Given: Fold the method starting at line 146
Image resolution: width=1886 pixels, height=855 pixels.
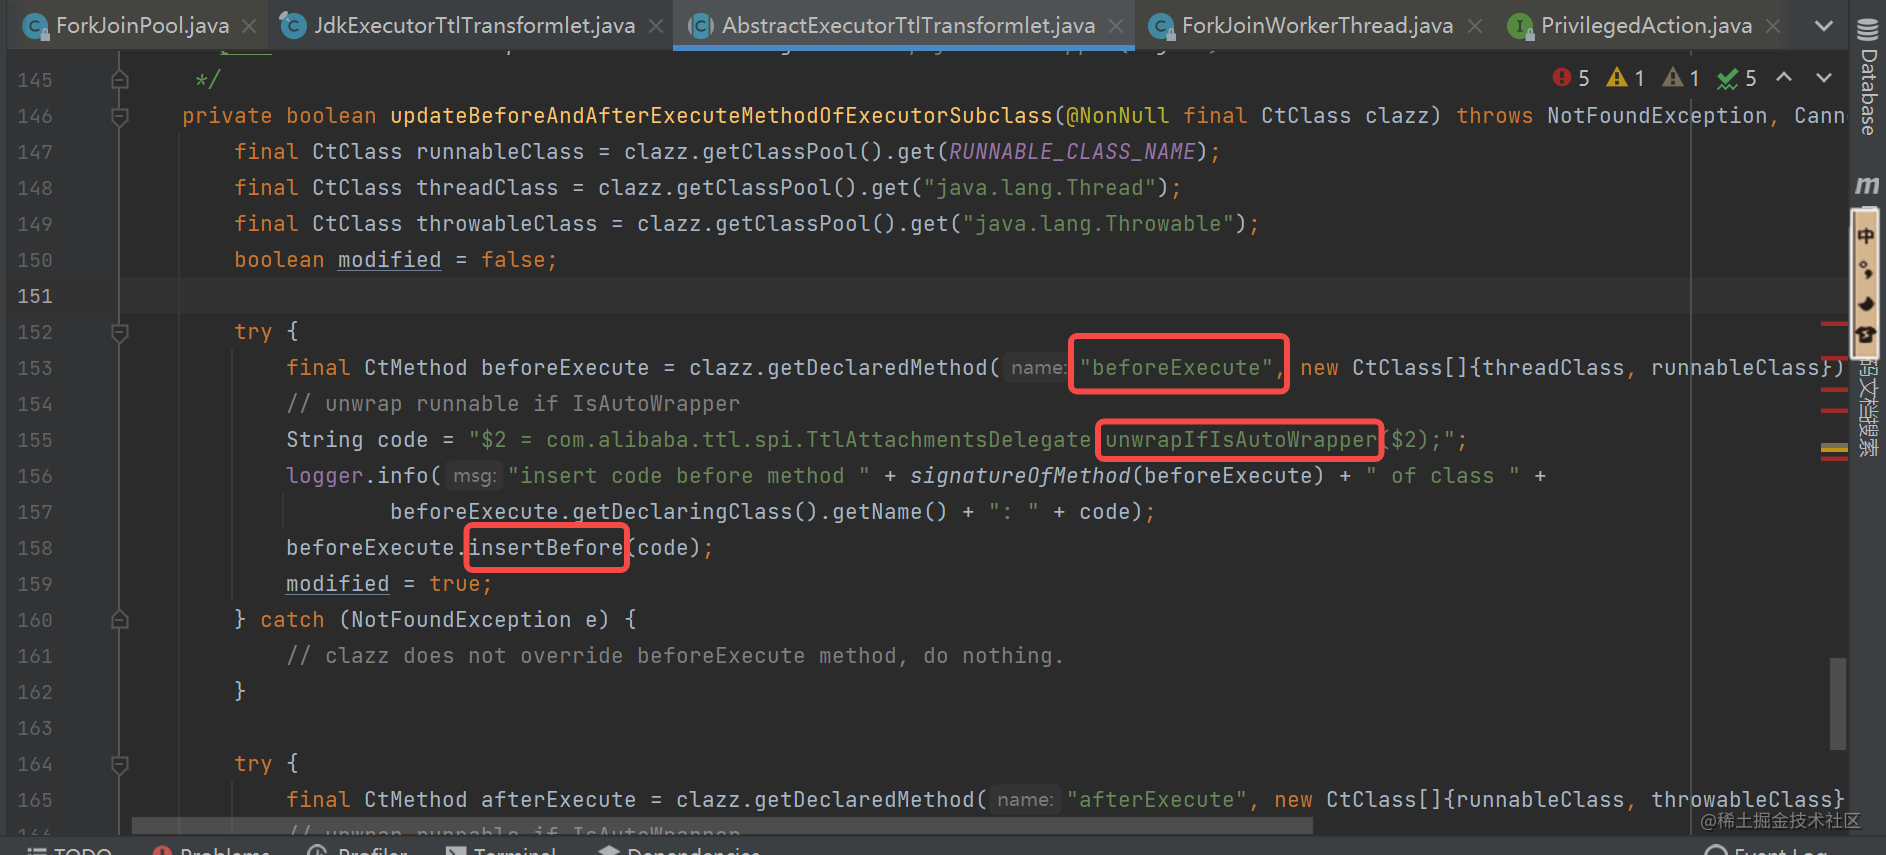Looking at the screenshot, I should coord(120,116).
